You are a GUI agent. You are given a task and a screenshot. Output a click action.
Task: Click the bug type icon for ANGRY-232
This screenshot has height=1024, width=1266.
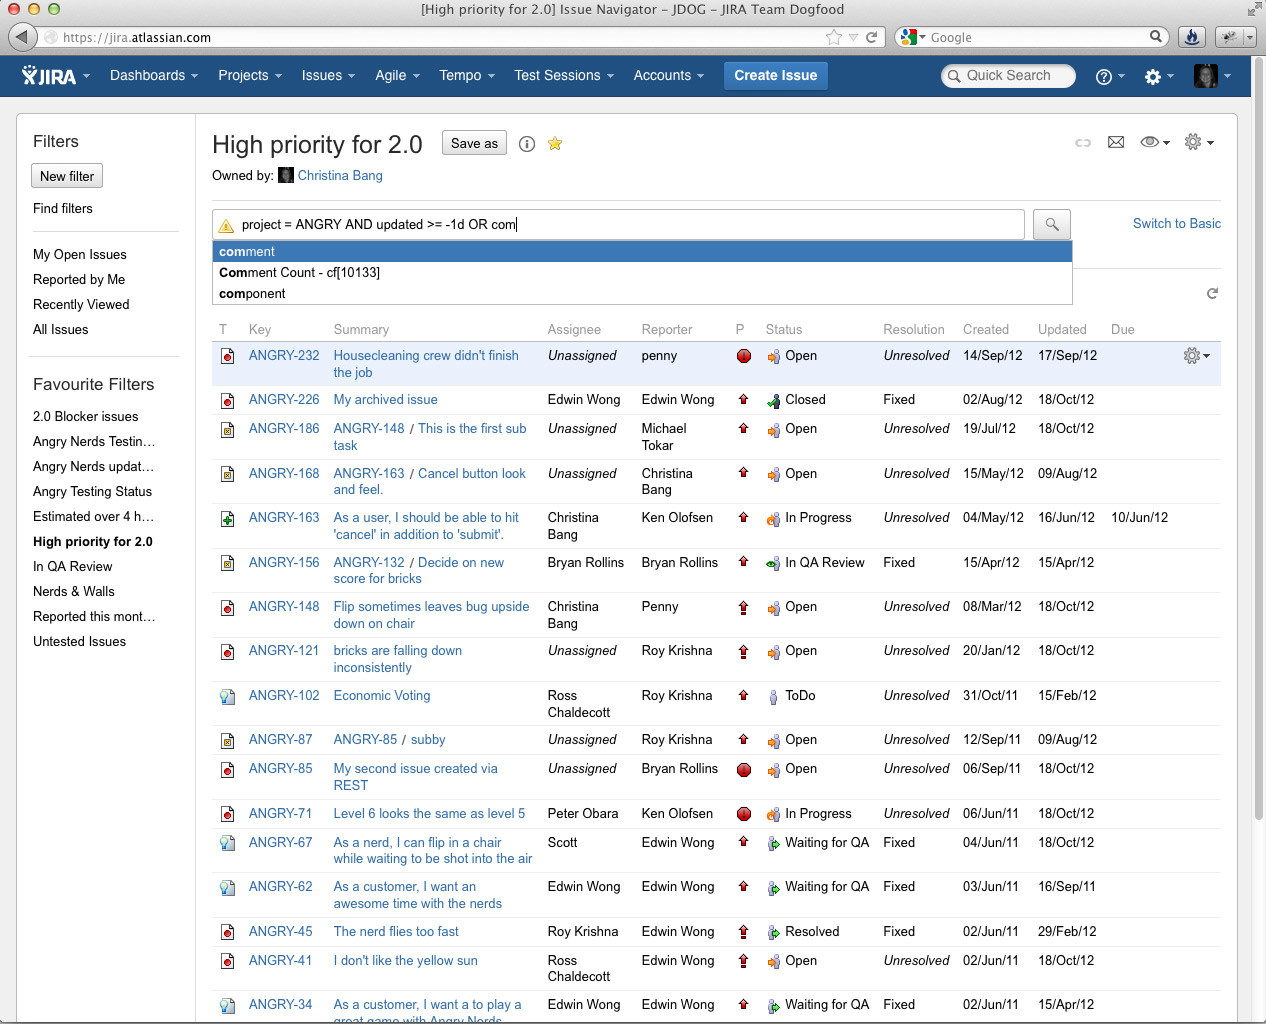(x=227, y=356)
